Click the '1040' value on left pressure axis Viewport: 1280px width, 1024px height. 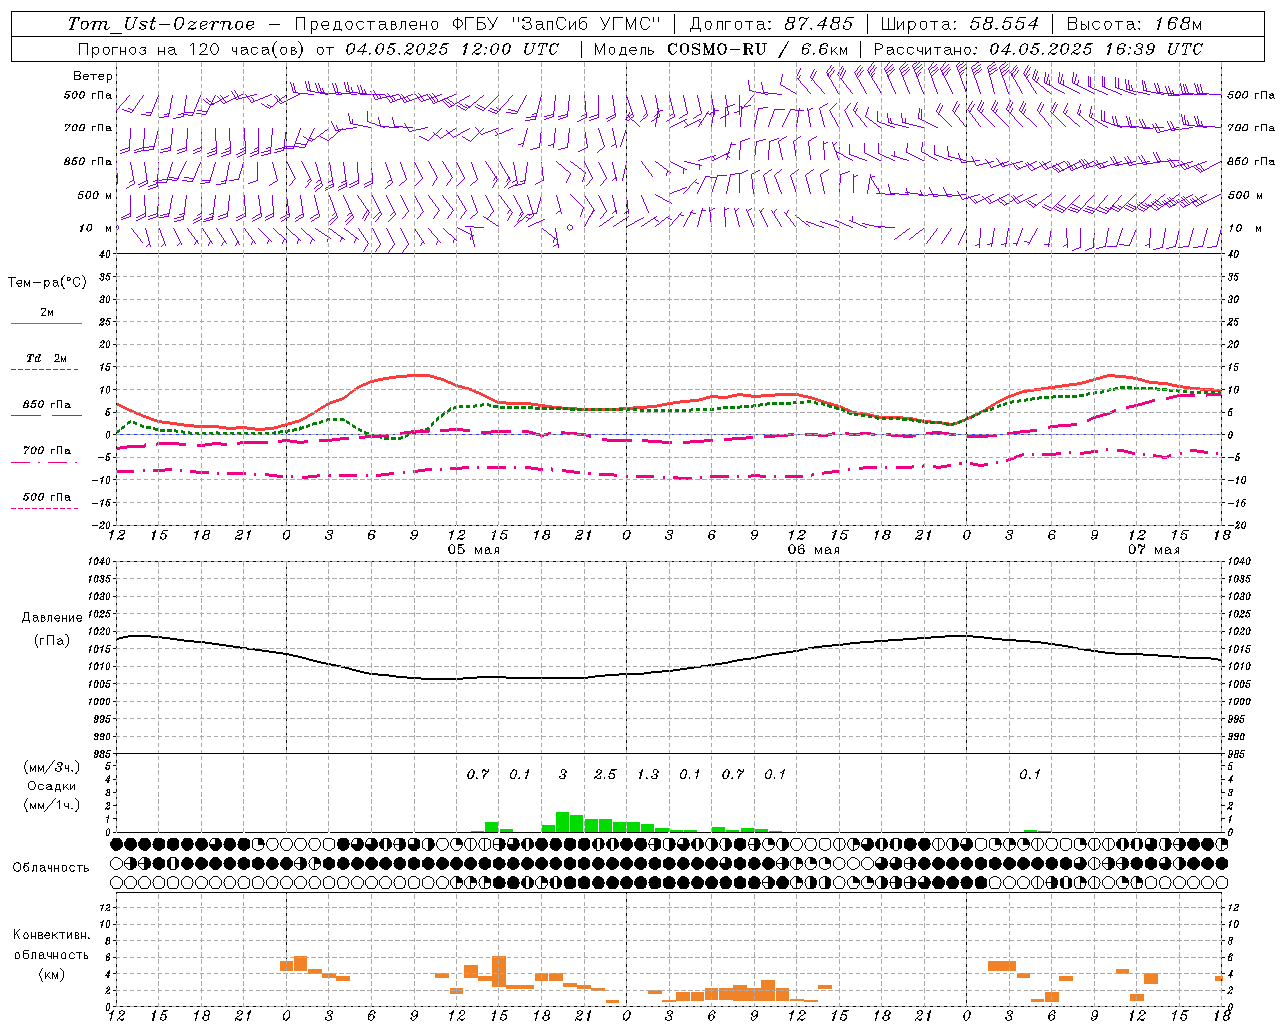pyautogui.click(x=100, y=562)
